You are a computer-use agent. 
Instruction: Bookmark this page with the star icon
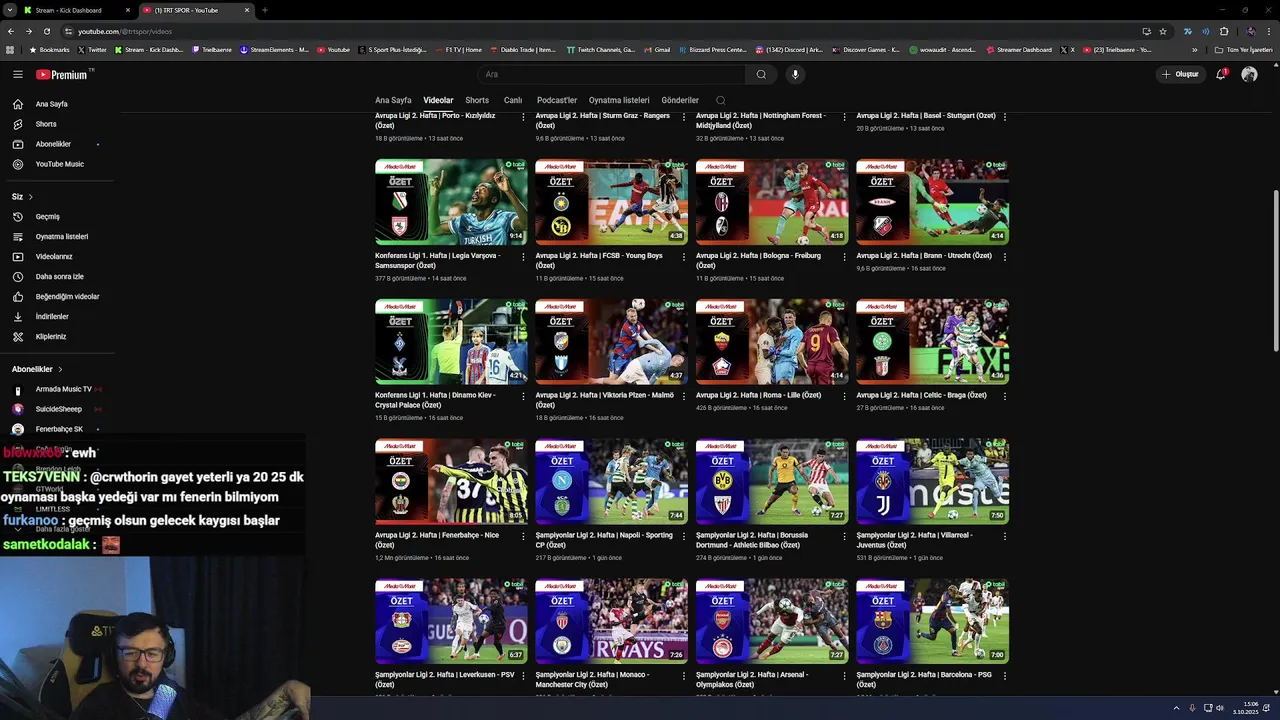[x=1163, y=31]
